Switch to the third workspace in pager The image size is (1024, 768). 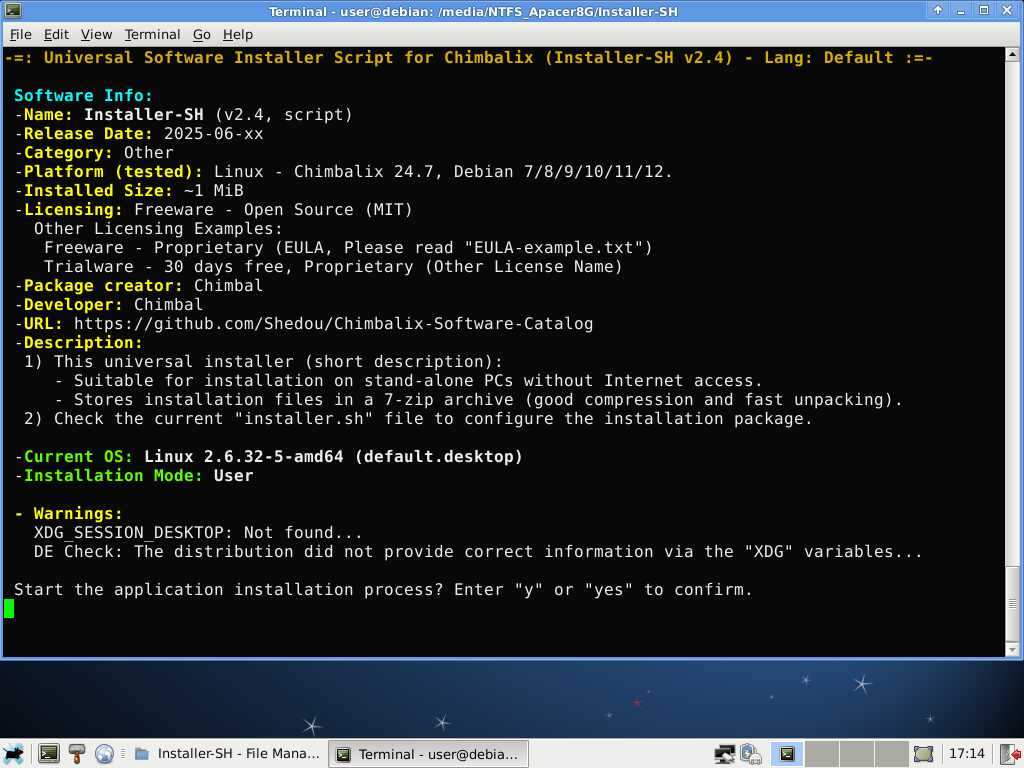[856, 754]
